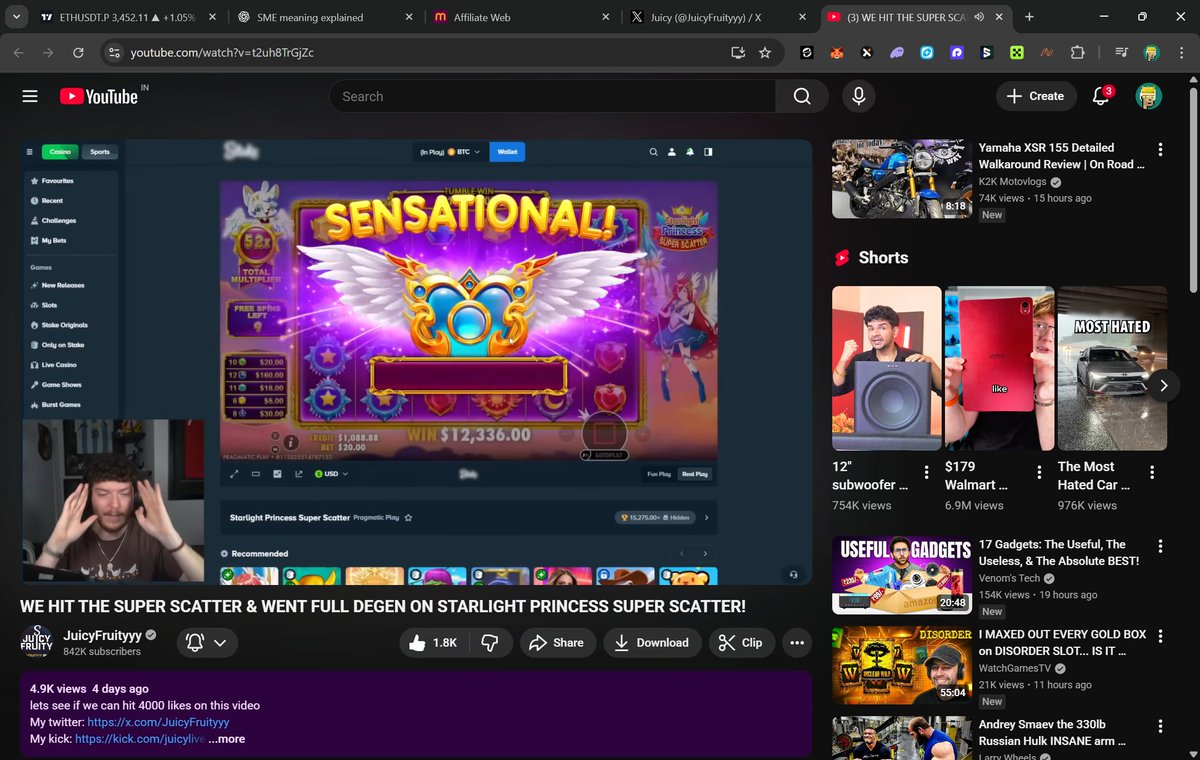Open a new browser tab
1200x760 pixels.
point(1029,17)
